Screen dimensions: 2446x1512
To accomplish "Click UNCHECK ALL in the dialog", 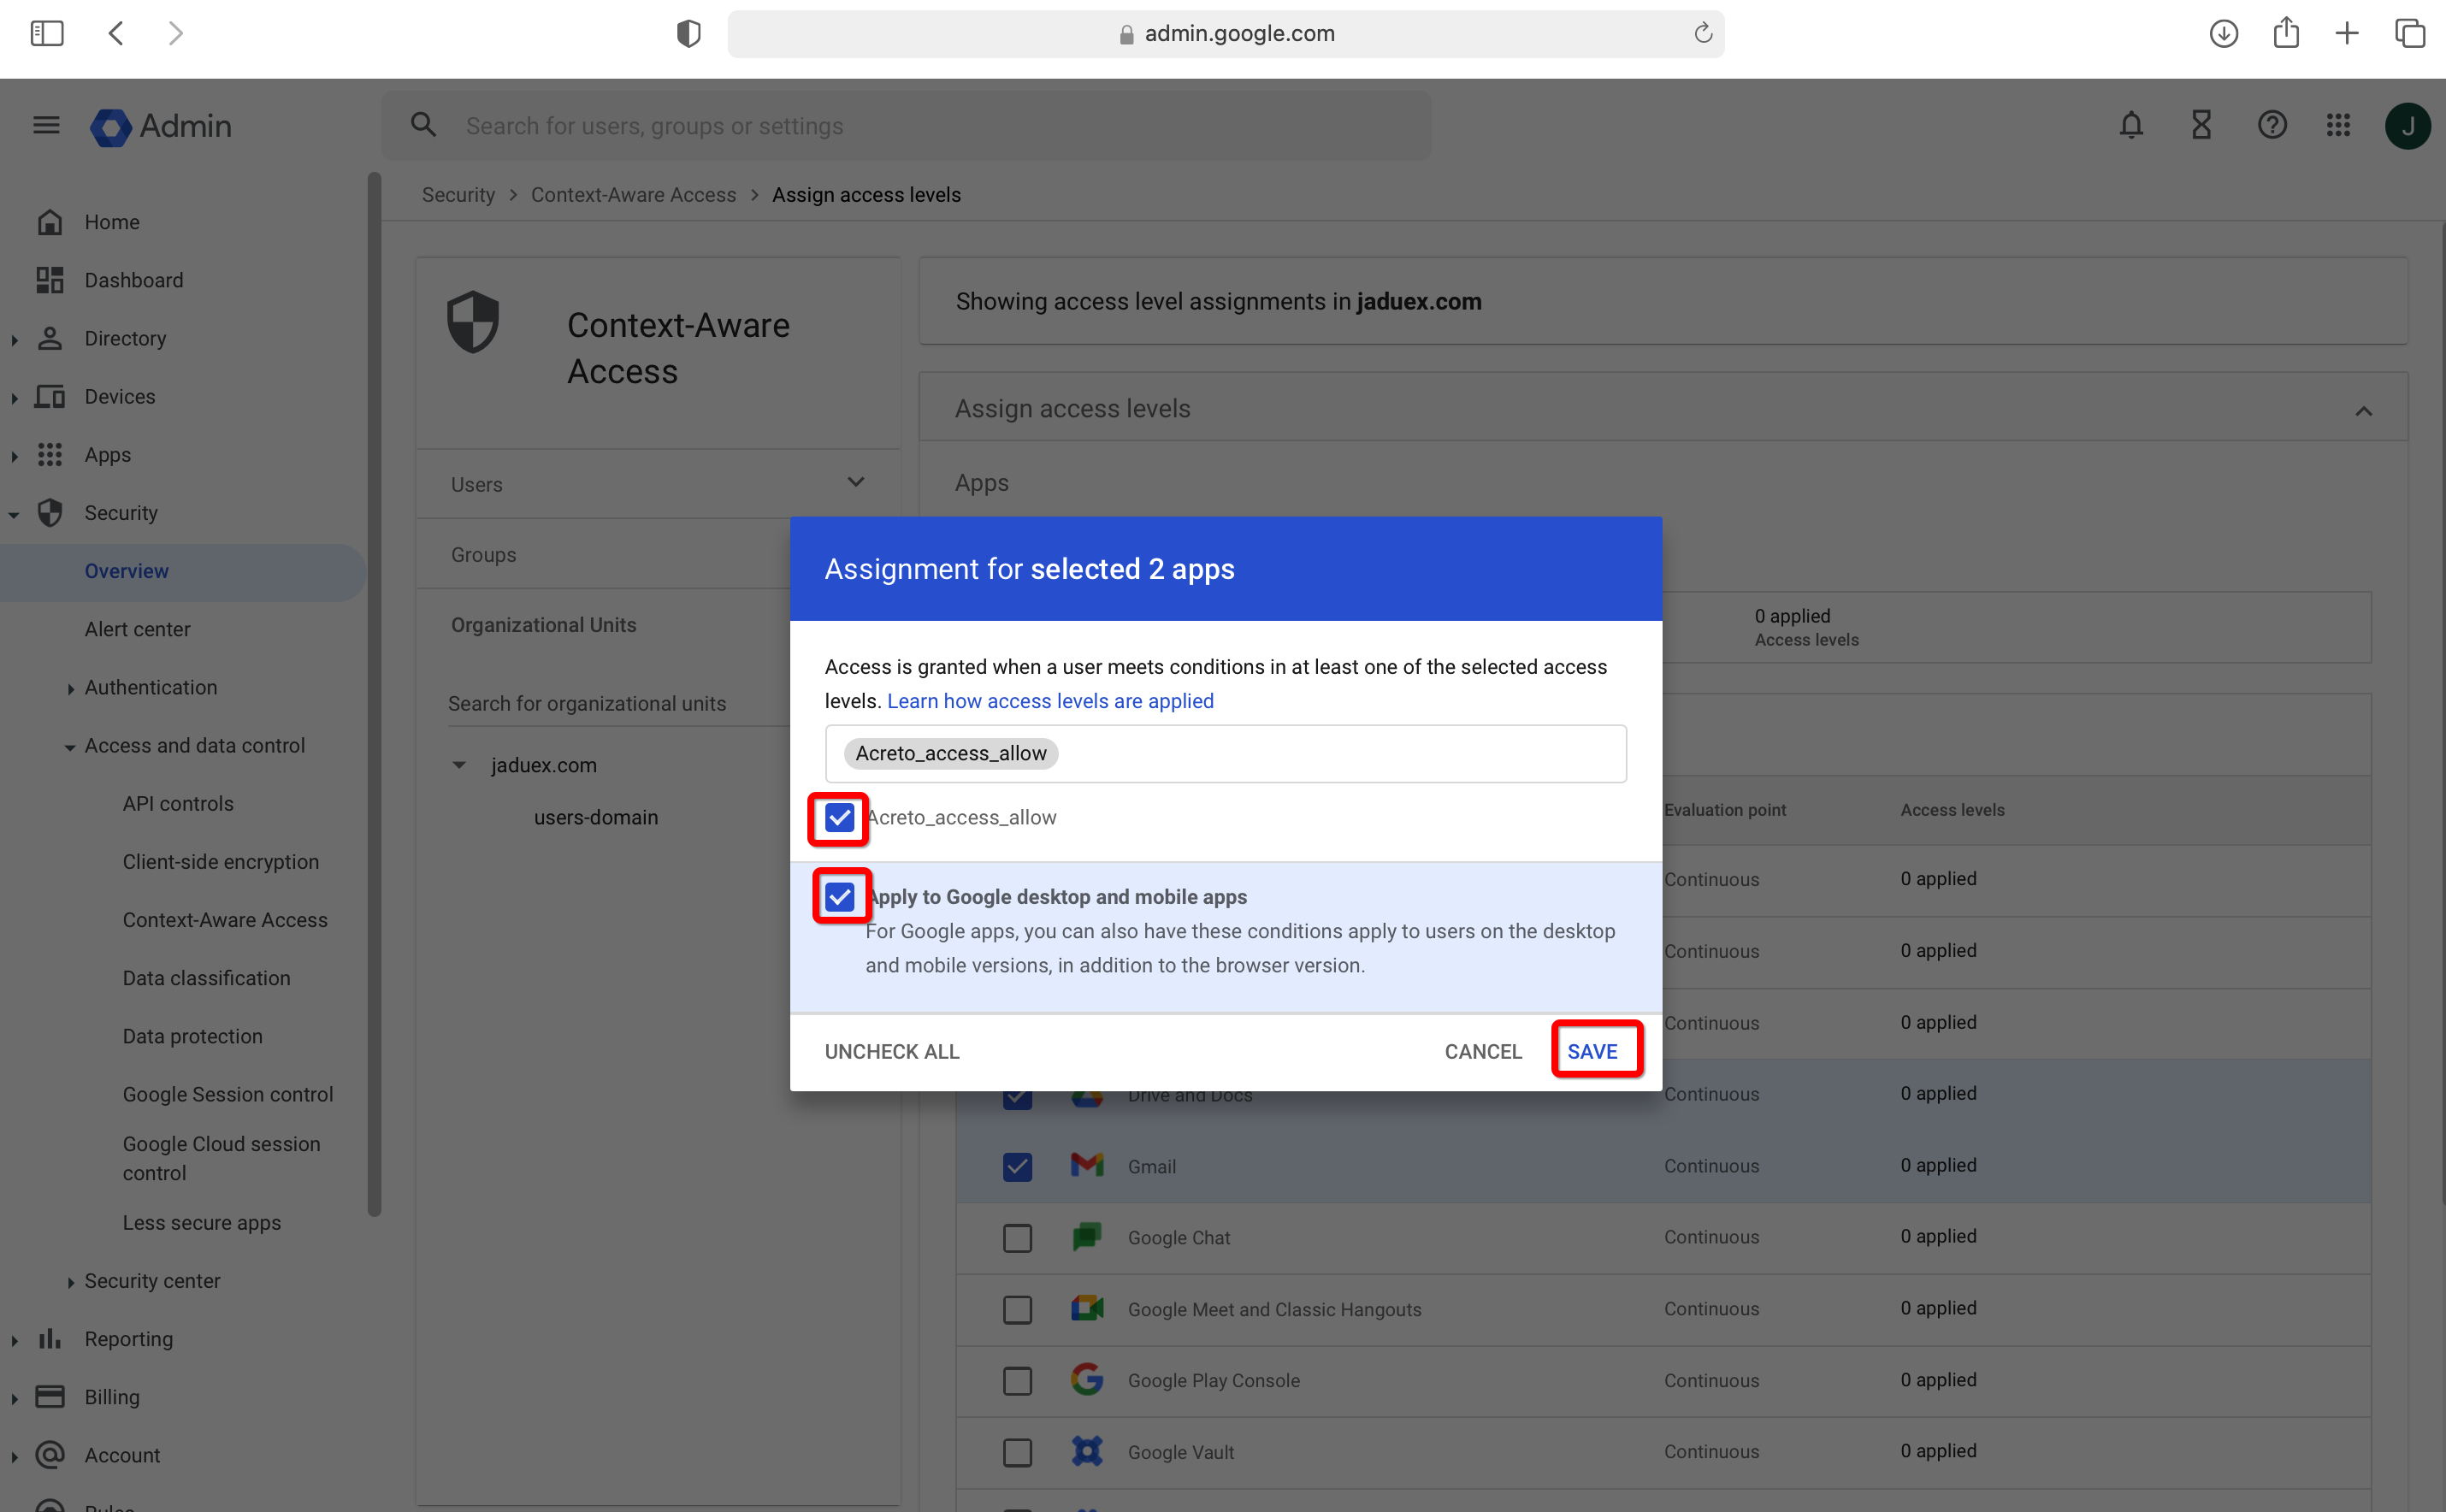I will (x=892, y=1051).
